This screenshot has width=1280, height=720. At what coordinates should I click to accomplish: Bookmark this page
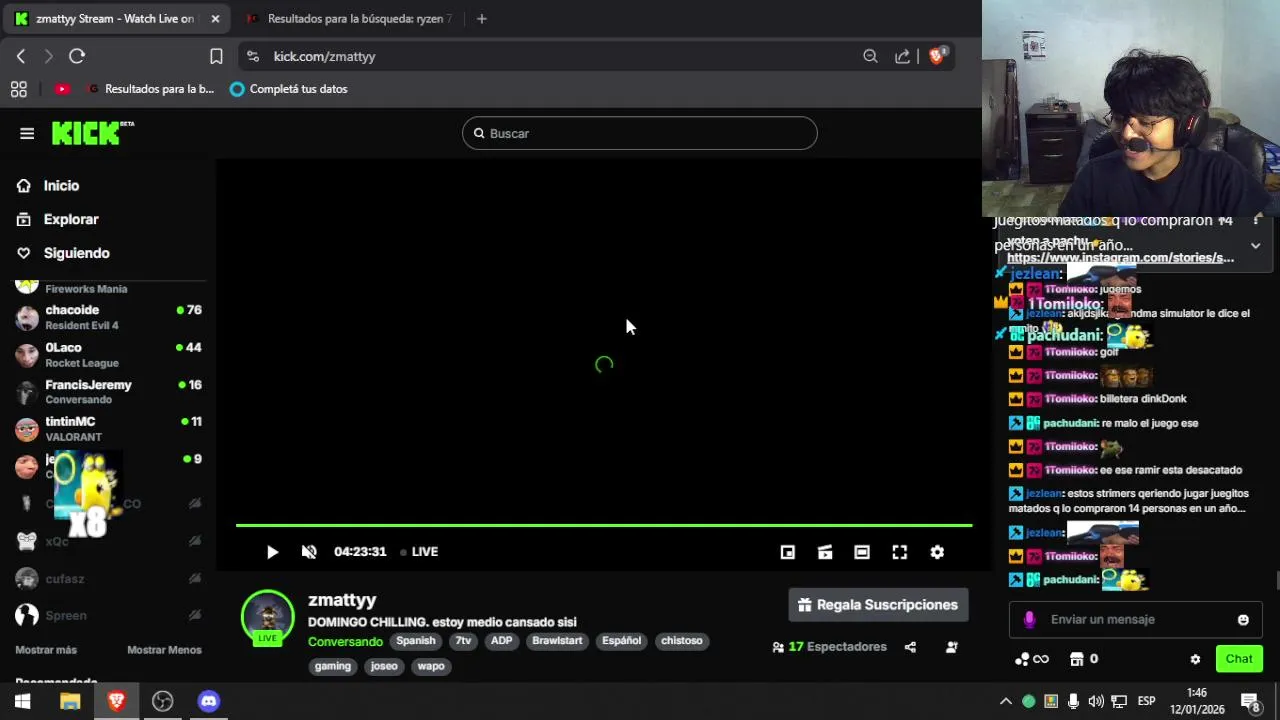pos(216,57)
